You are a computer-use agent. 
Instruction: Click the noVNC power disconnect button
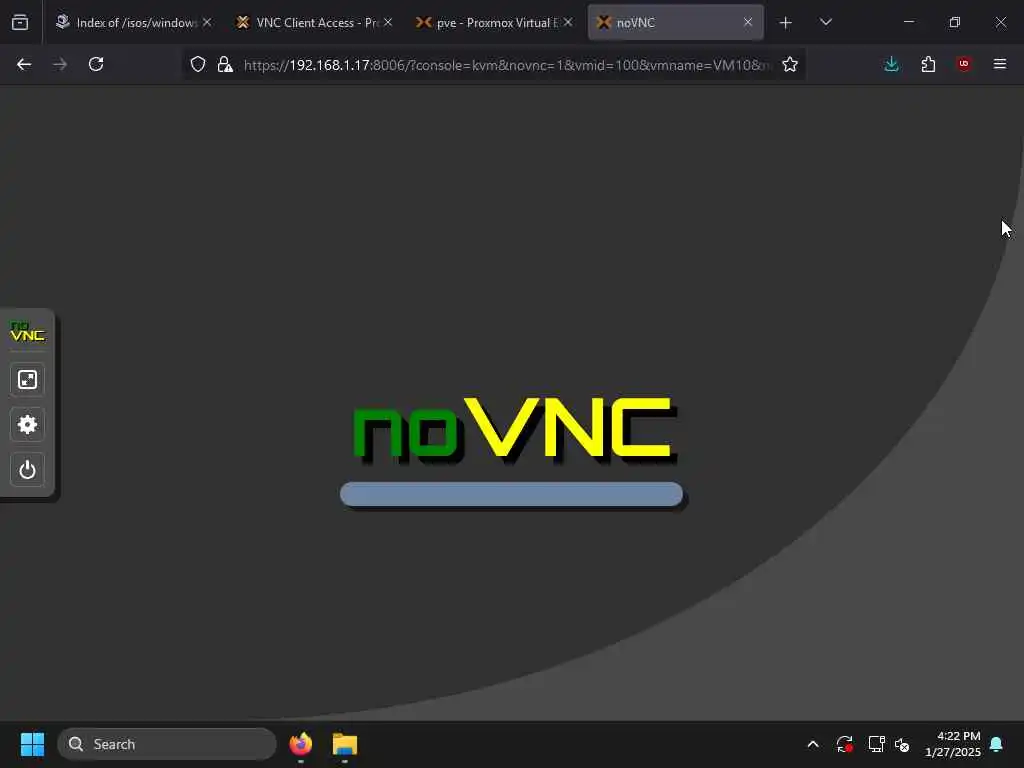click(27, 470)
